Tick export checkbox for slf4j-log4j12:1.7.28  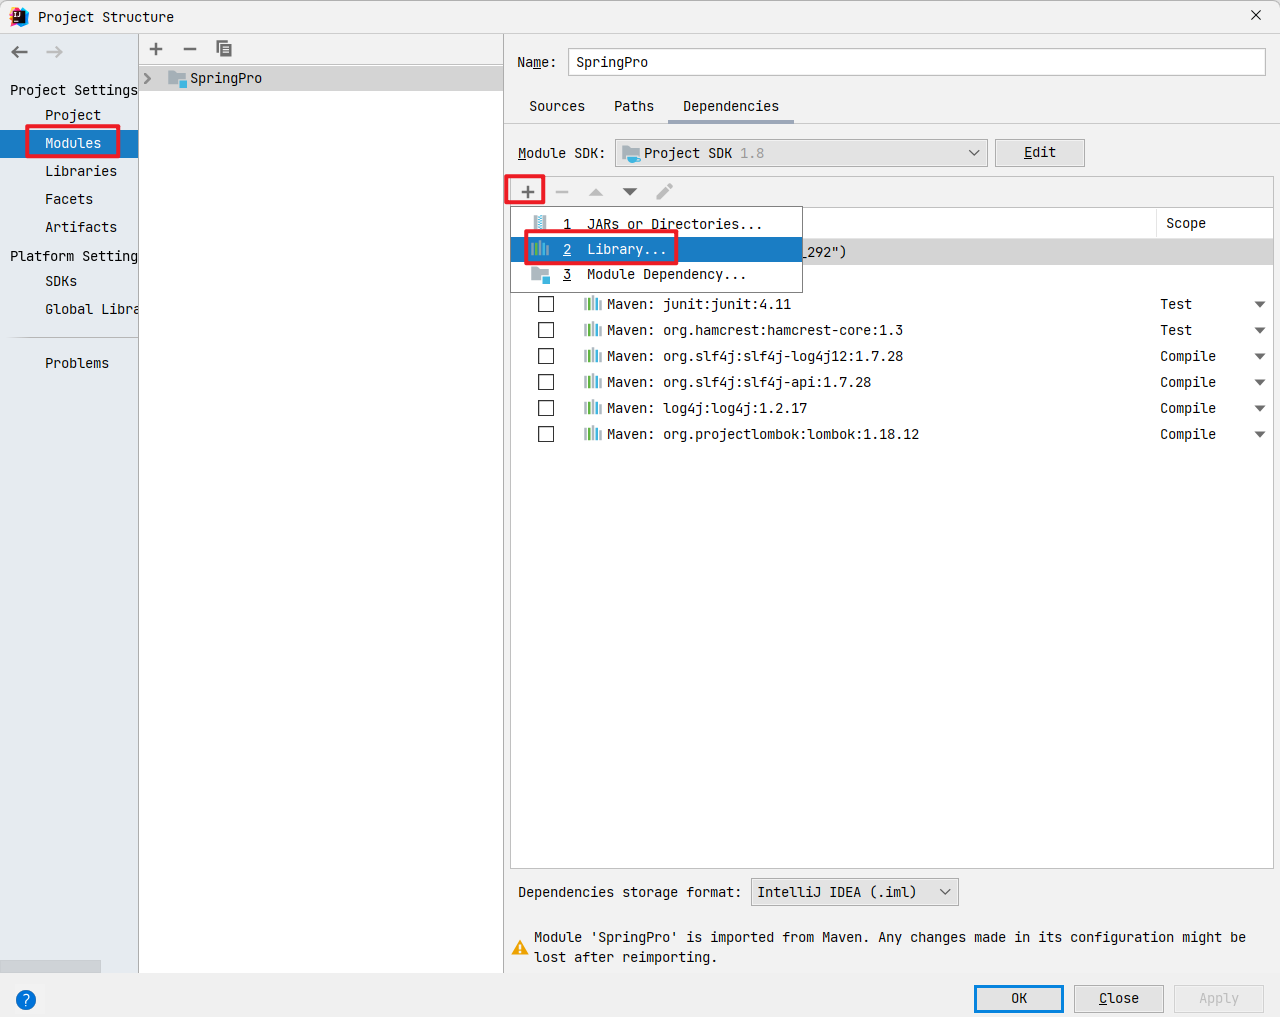546,356
